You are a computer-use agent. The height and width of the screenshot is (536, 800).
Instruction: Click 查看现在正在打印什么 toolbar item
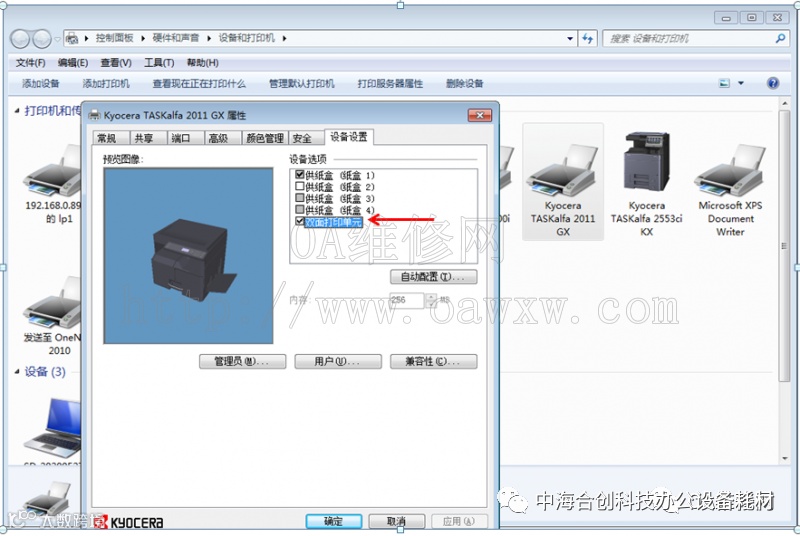click(199, 84)
